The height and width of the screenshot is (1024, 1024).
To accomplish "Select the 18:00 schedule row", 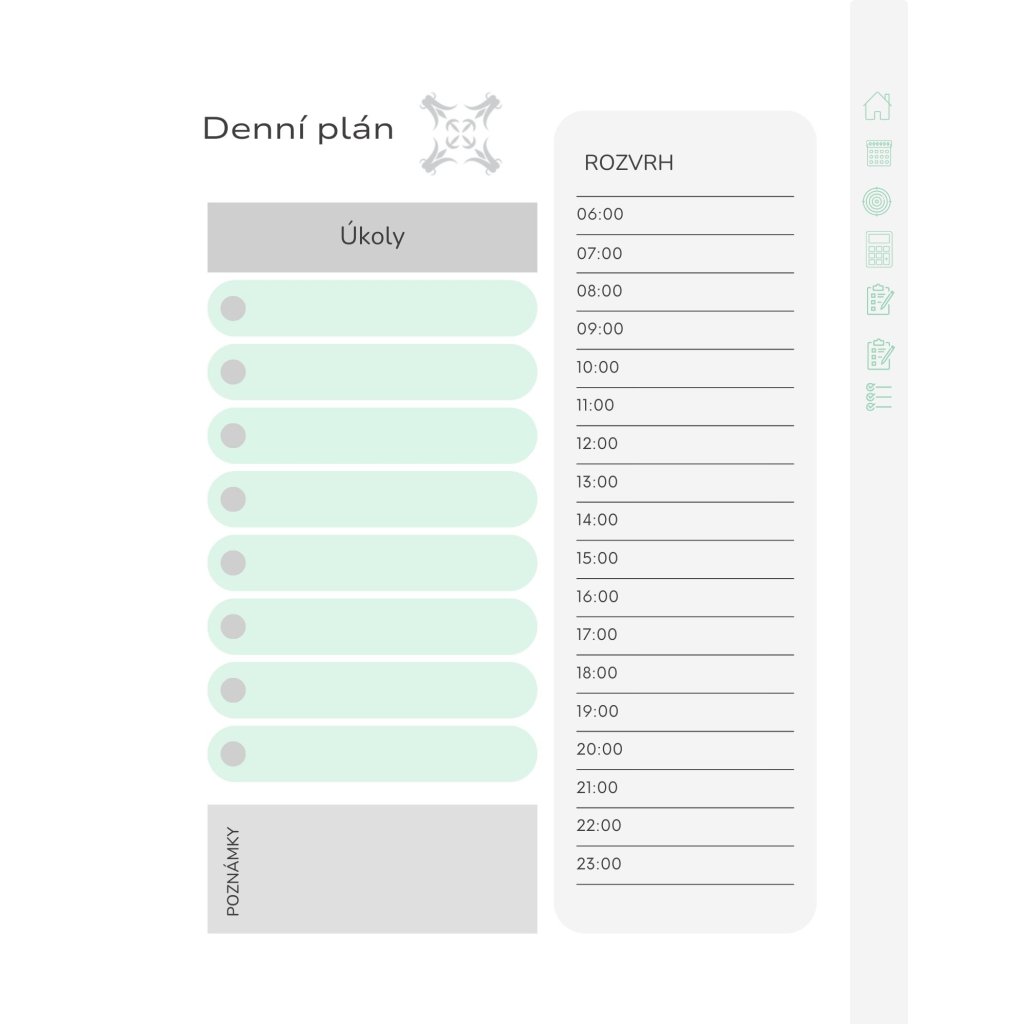I will pyautogui.click(x=684, y=674).
